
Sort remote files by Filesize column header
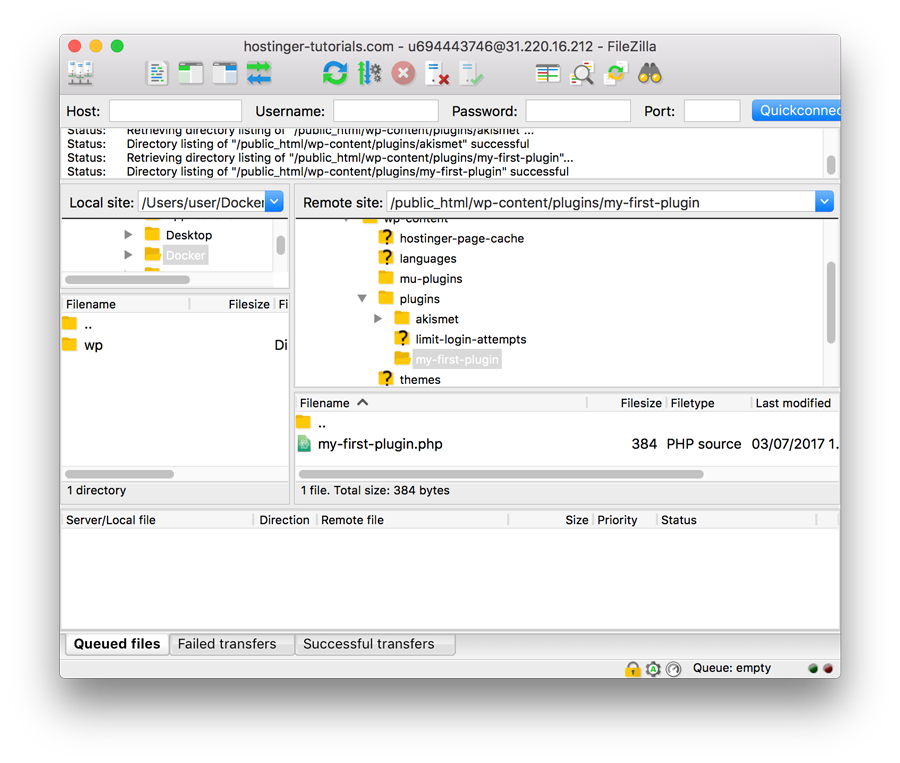click(x=626, y=403)
